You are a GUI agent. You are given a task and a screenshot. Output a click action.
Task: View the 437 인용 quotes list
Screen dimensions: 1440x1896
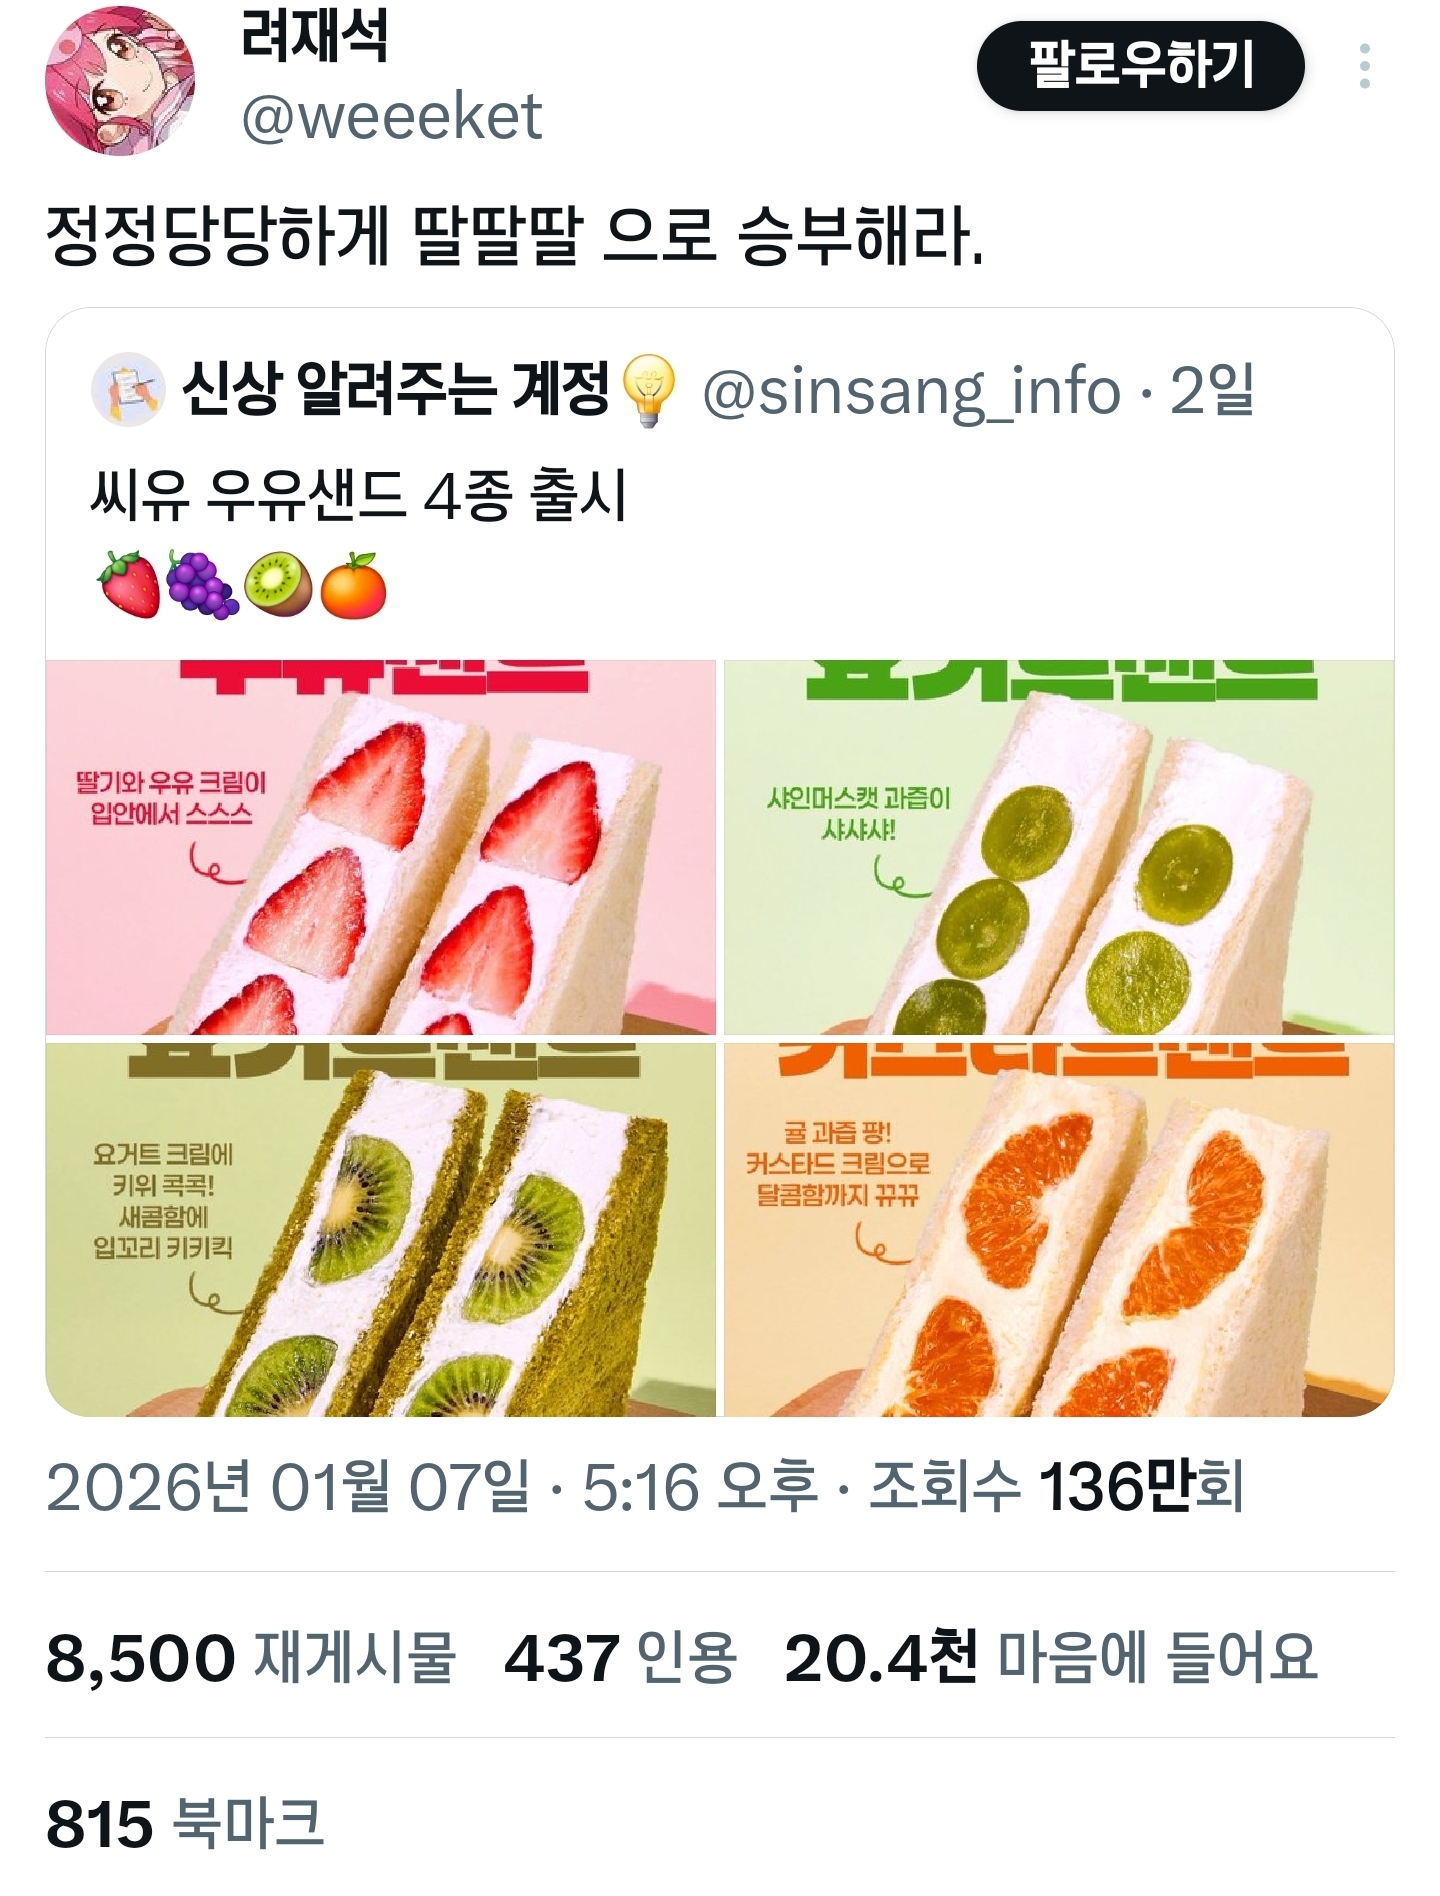click(x=621, y=1658)
